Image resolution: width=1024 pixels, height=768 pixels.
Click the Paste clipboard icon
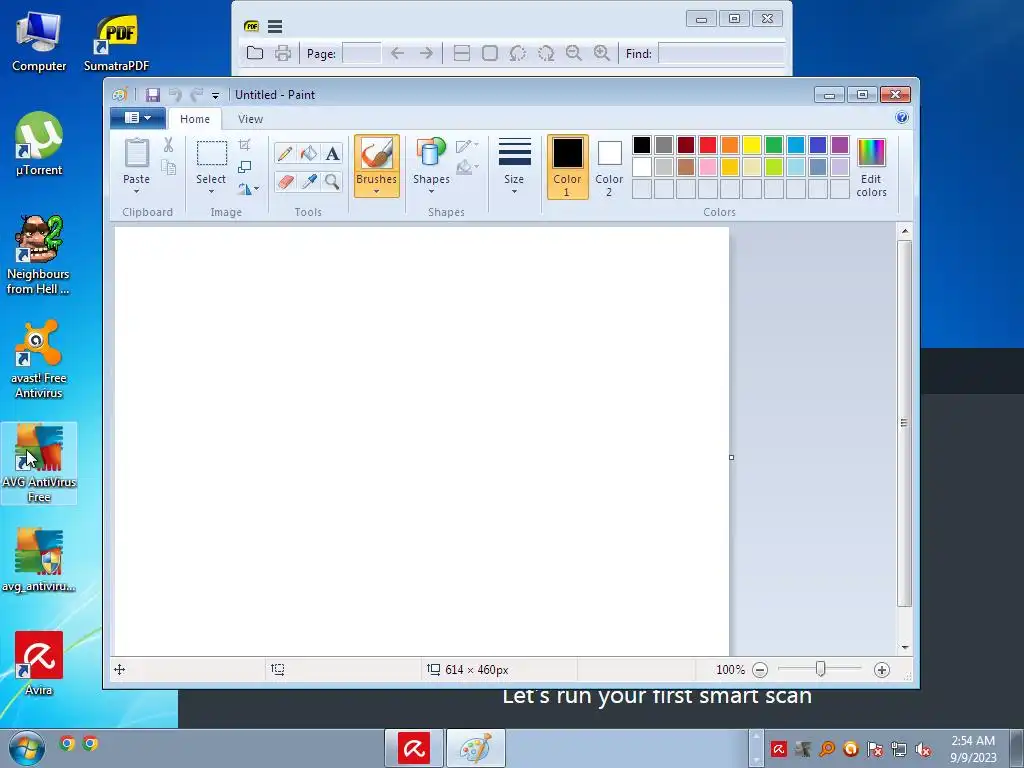pyautogui.click(x=136, y=153)
